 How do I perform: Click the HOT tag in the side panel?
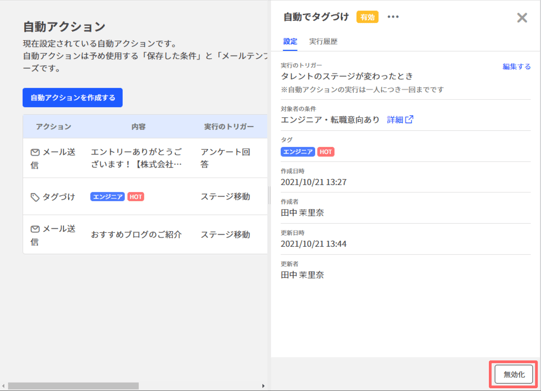tap(326, 152)
